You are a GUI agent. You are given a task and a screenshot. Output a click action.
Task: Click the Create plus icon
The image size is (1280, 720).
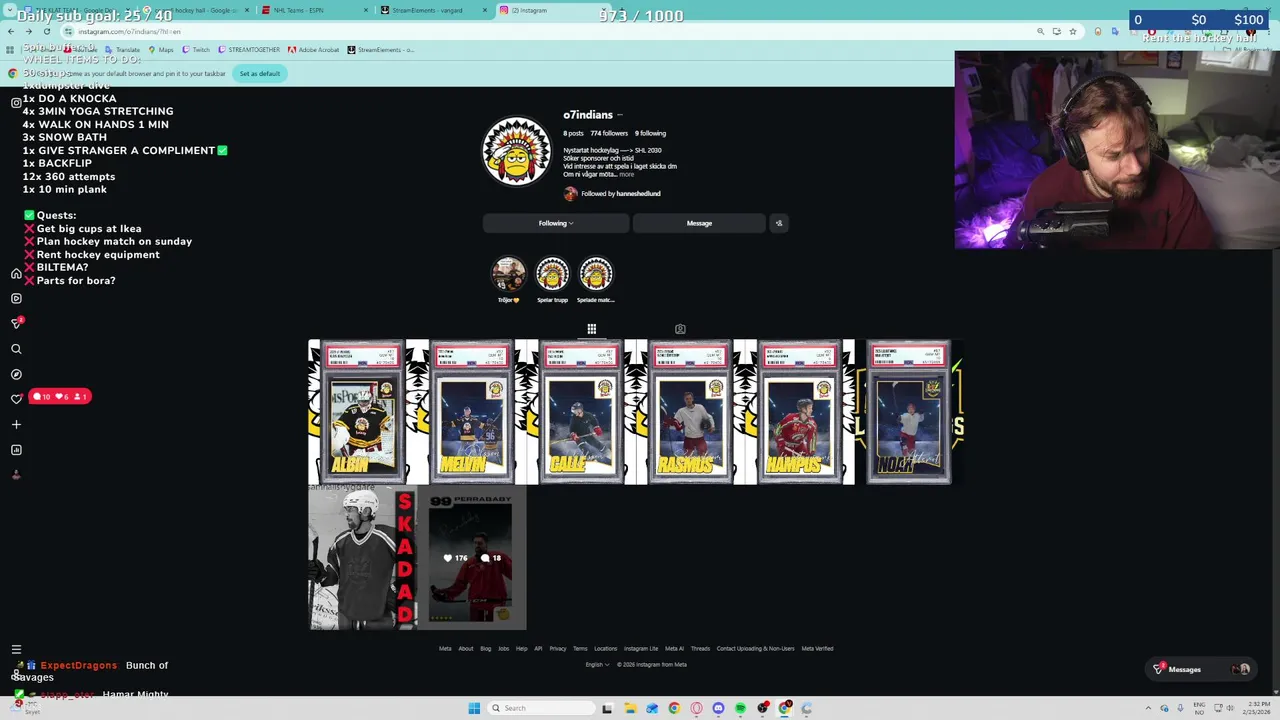tap(16, 424)
